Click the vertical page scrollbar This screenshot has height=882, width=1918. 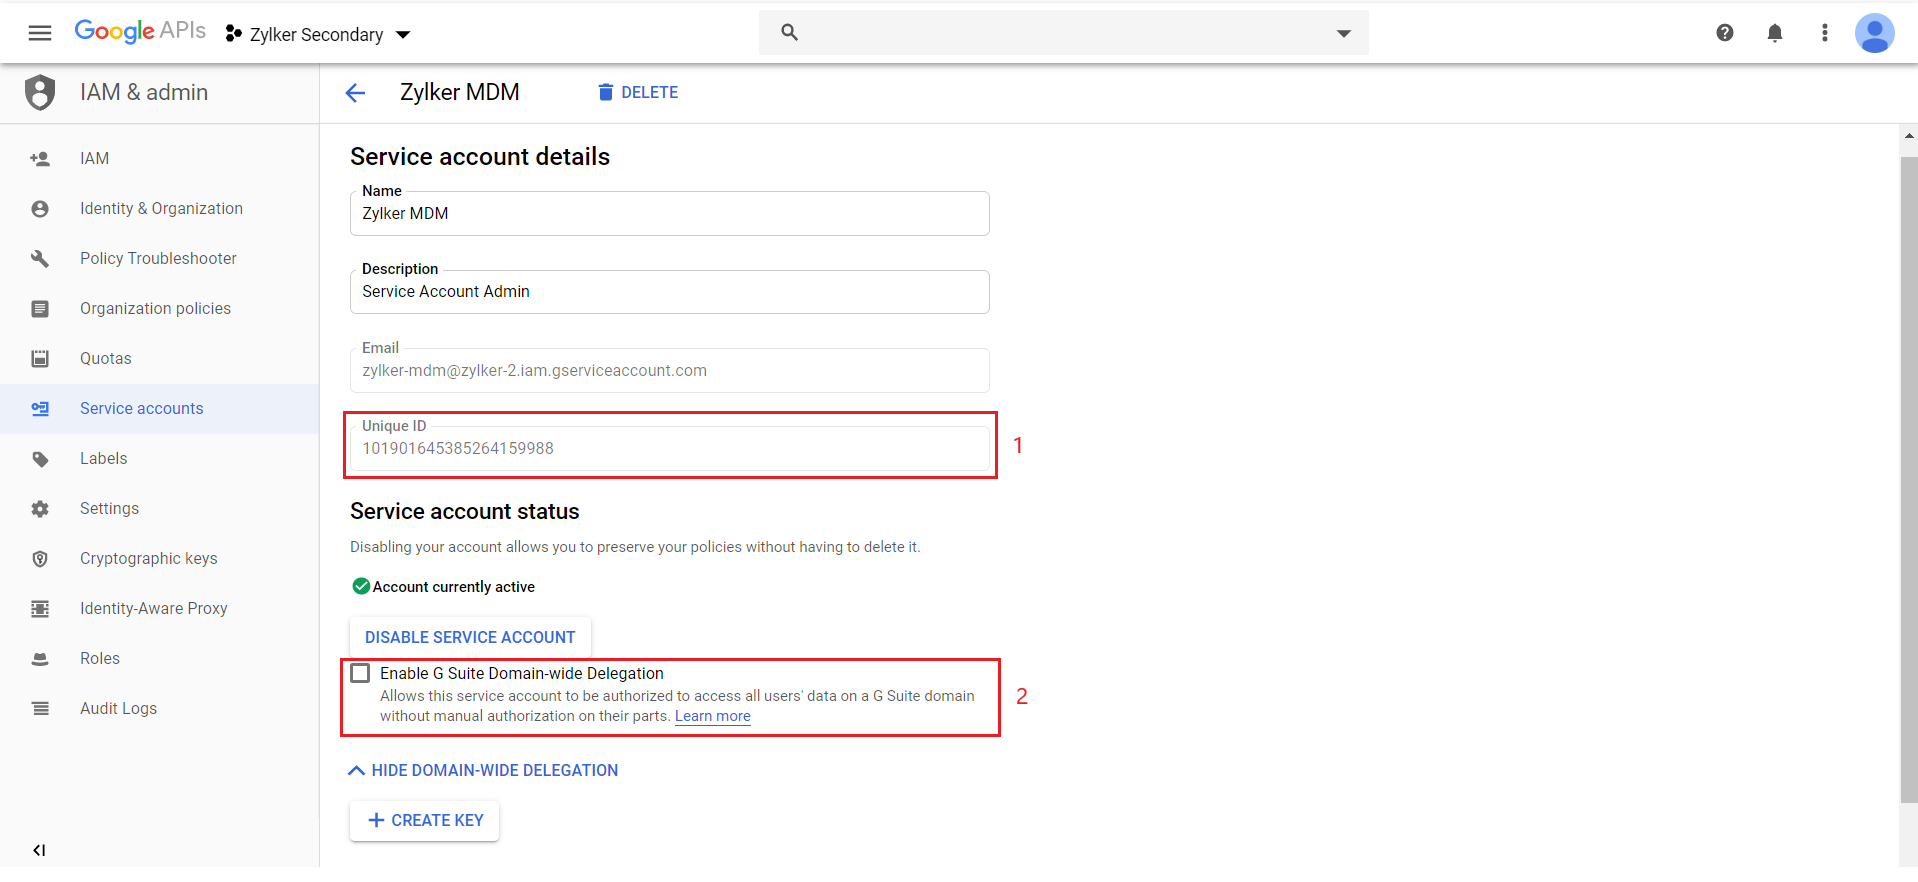pyautogui.click(x=1908, y=480)
